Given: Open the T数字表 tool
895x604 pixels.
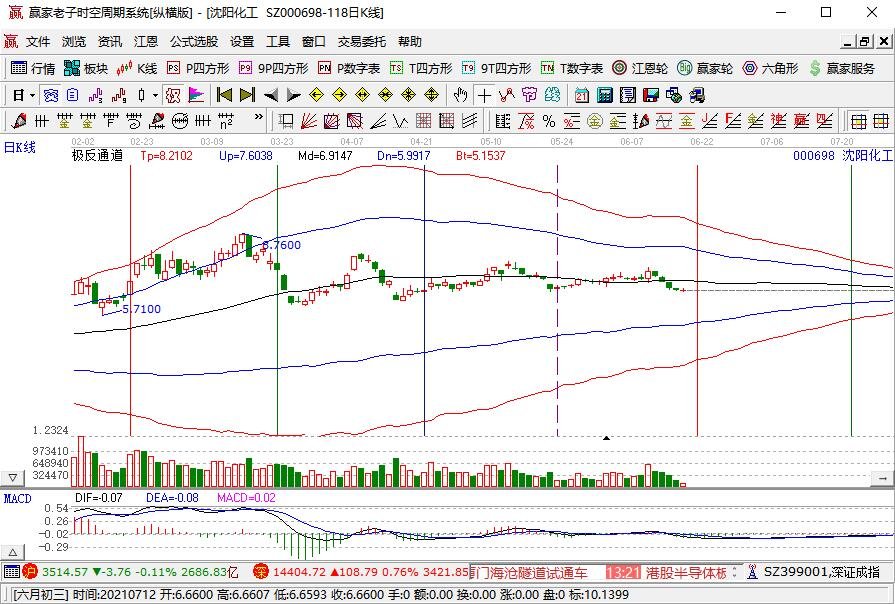Looking at the screenshot, I should (572, 69).
